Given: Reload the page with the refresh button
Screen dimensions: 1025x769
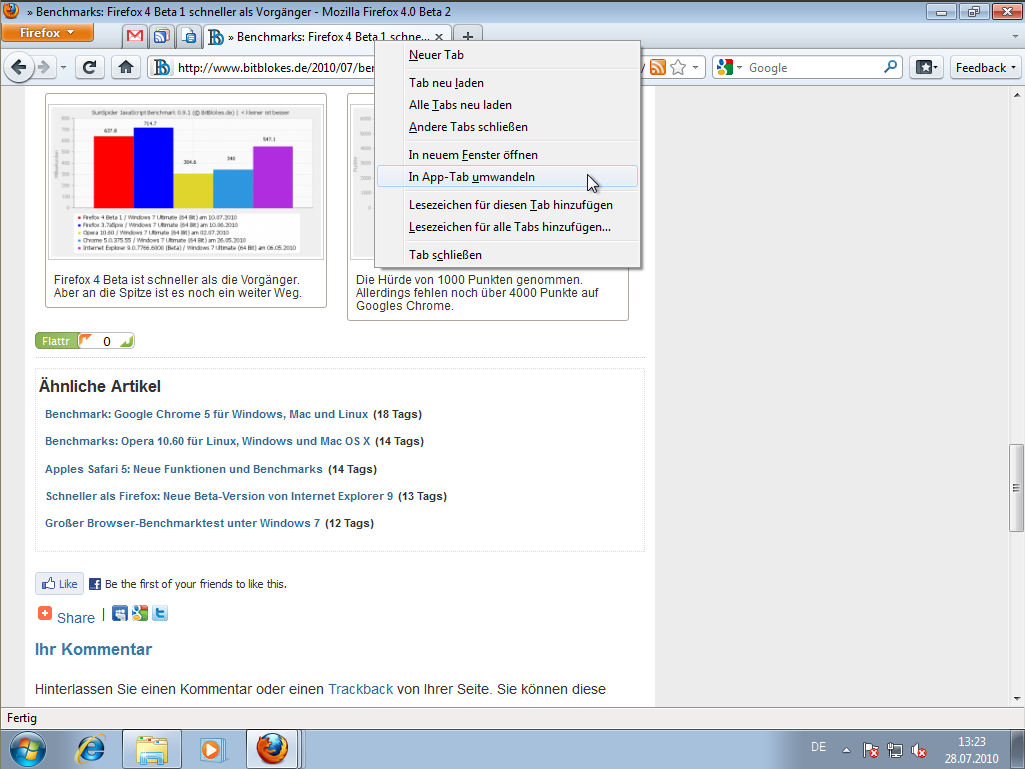Looking at the screenshot, I should coord(90,67).
